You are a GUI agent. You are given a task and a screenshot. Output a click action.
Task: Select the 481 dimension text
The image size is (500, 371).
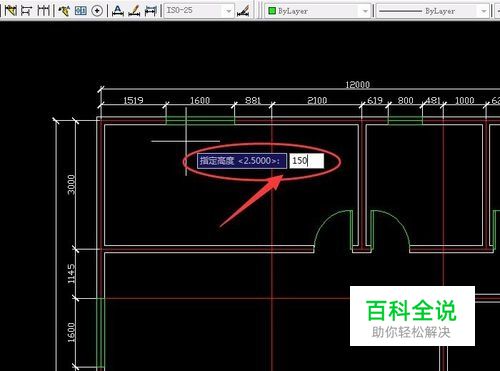(433, 100)
